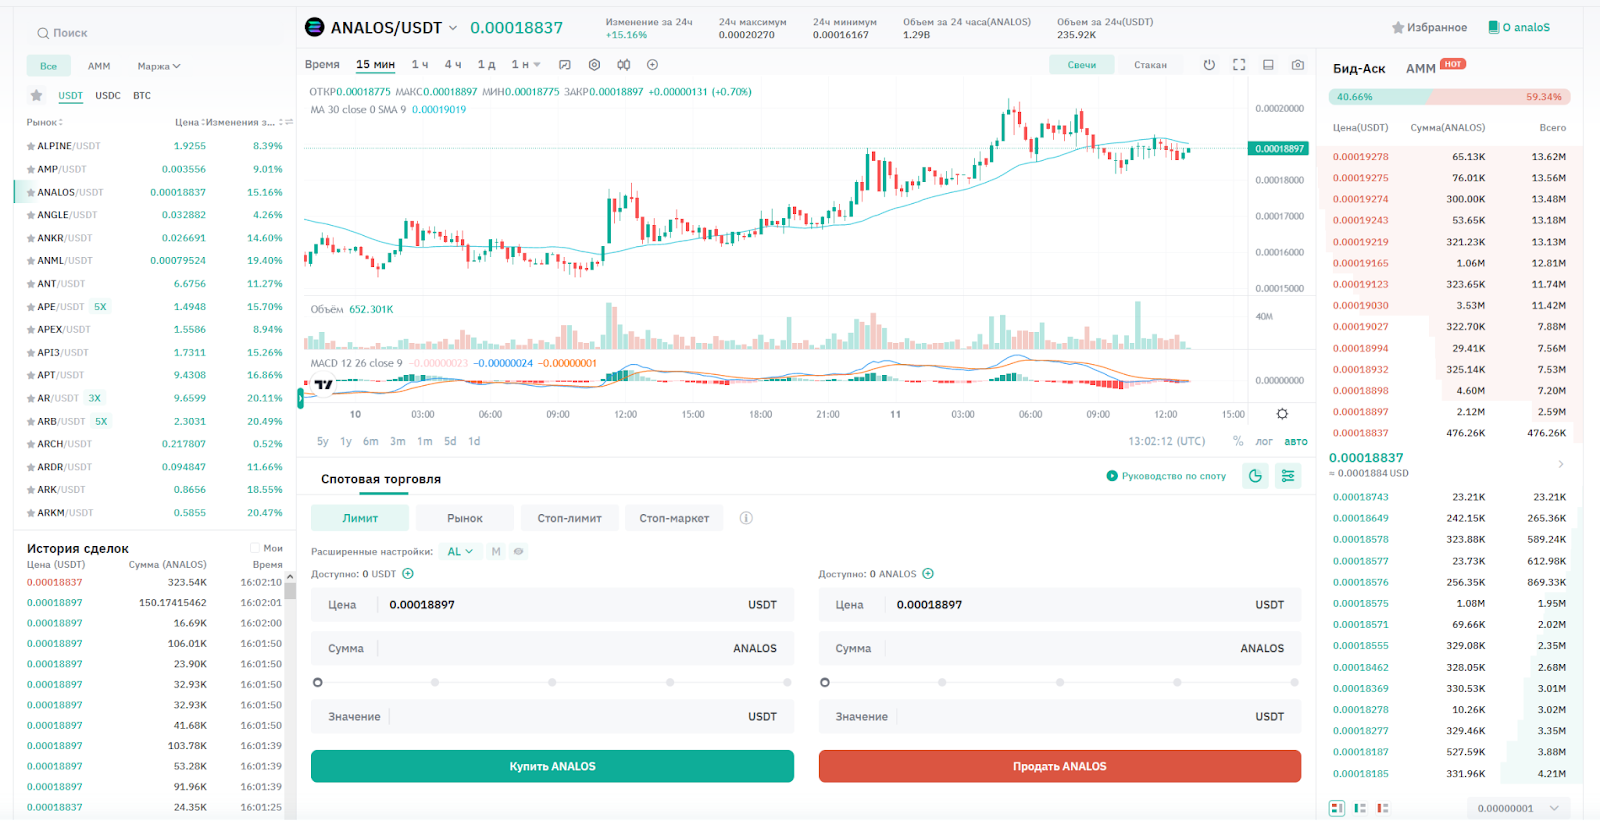Show asks-only order book view
This screenshot has width=1600, height=821.
click(x=1383, y=808)
